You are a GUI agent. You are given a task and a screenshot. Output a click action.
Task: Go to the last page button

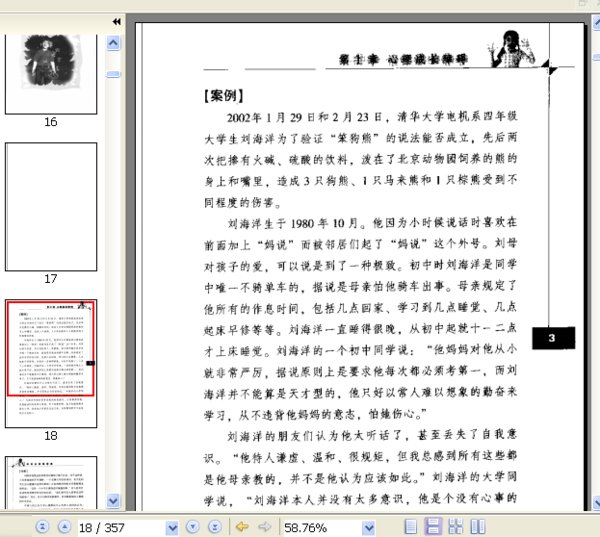tap(215, 527)
